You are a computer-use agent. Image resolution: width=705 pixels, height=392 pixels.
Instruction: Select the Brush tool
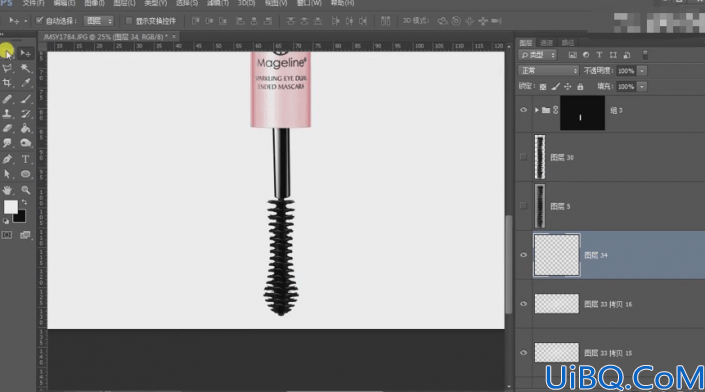(26, 99)
